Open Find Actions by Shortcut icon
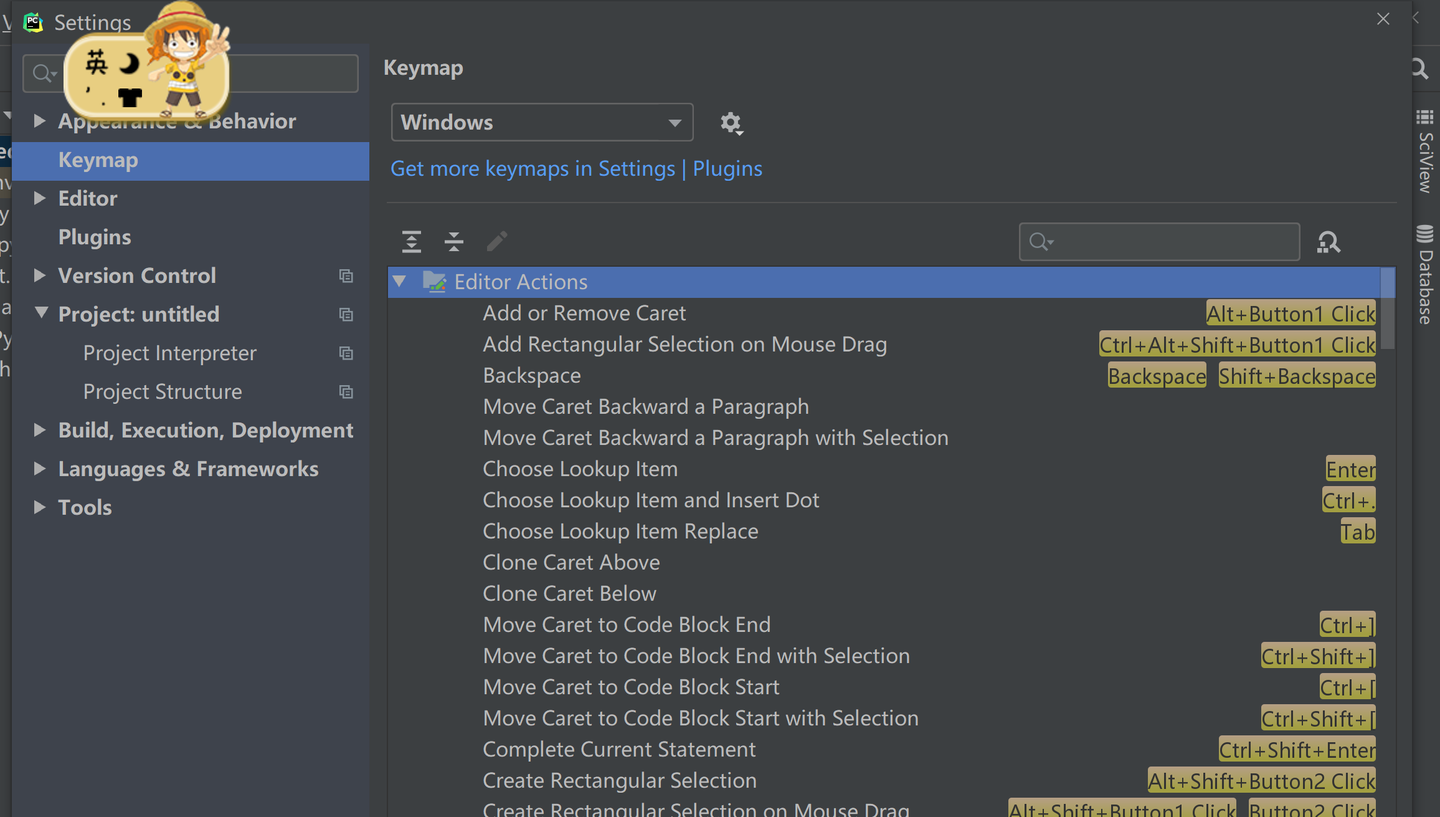The image size is (1440, 817). click(1328, 242)
